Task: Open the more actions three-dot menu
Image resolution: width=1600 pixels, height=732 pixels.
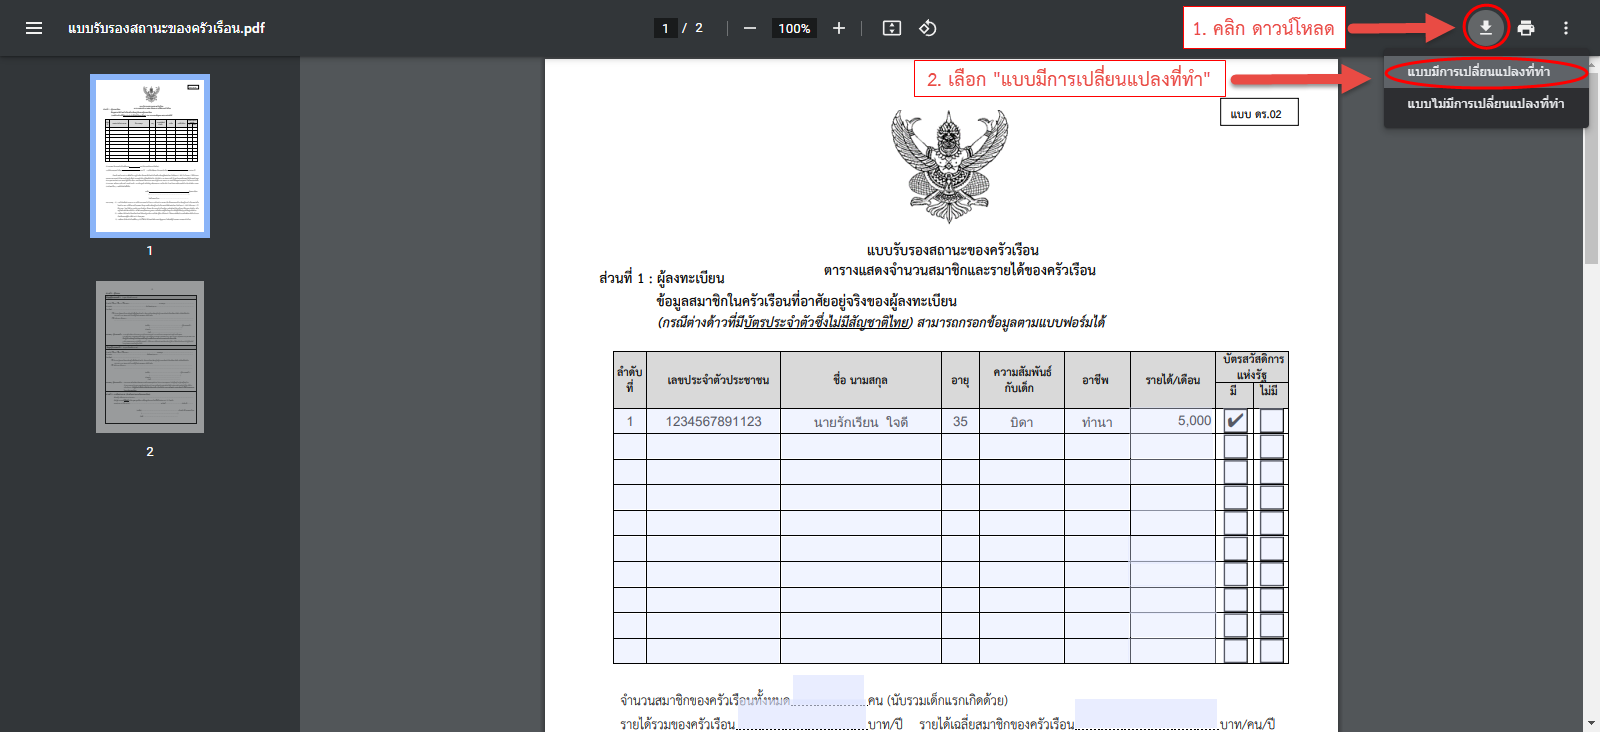Action: click(1566, 28)
